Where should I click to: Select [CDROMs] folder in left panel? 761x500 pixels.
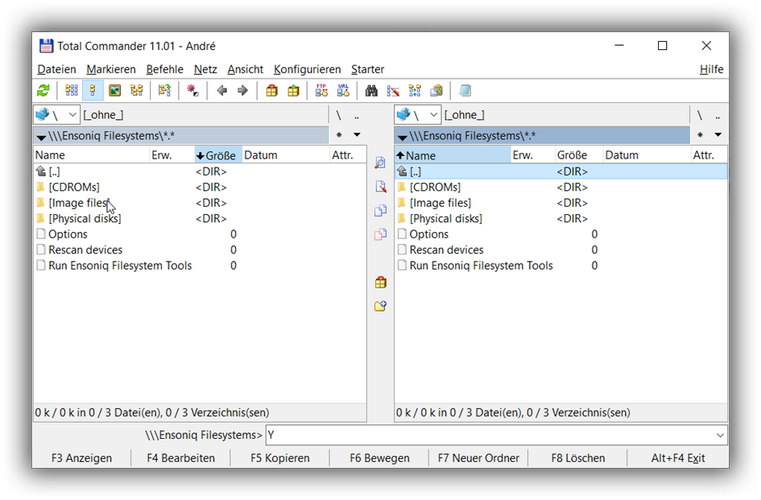pyautogui.click(x=74, y=187)
